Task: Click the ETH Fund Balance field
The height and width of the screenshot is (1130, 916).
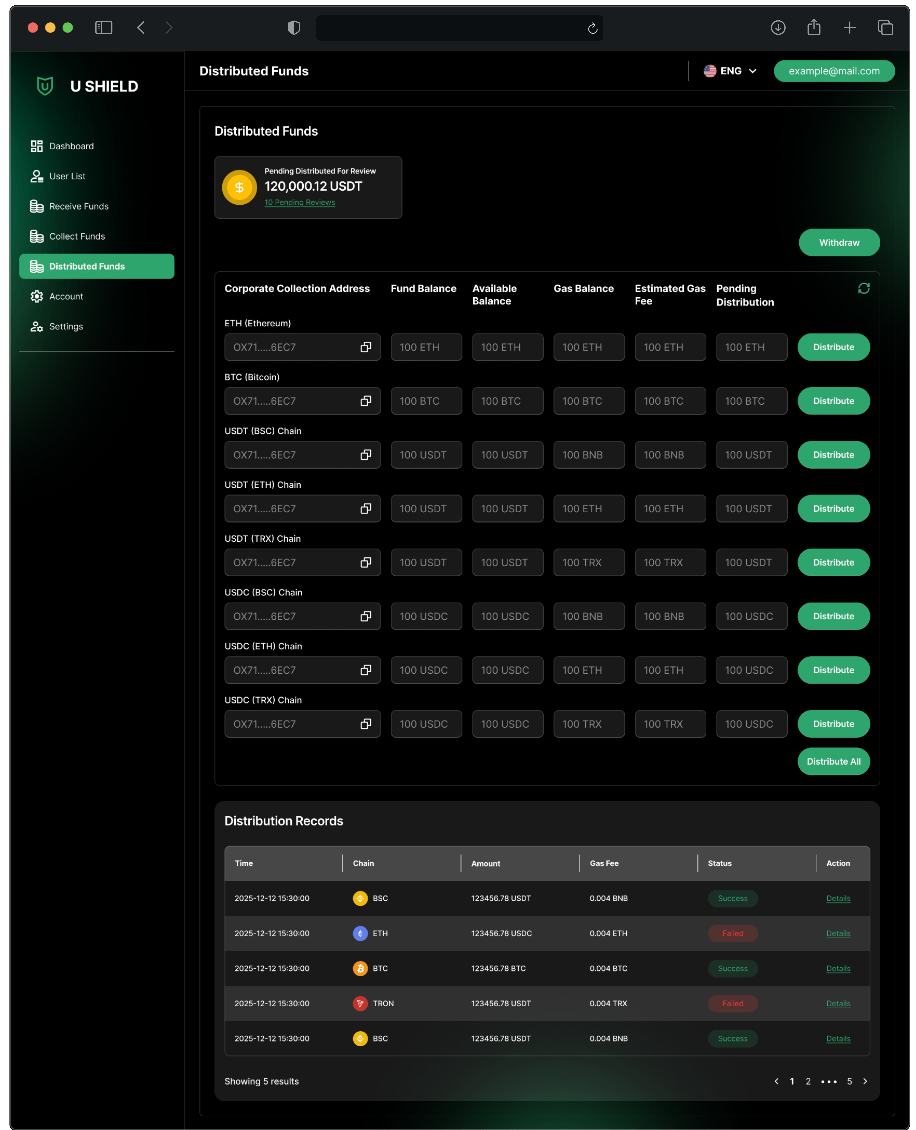Action: tap(426, 347)
